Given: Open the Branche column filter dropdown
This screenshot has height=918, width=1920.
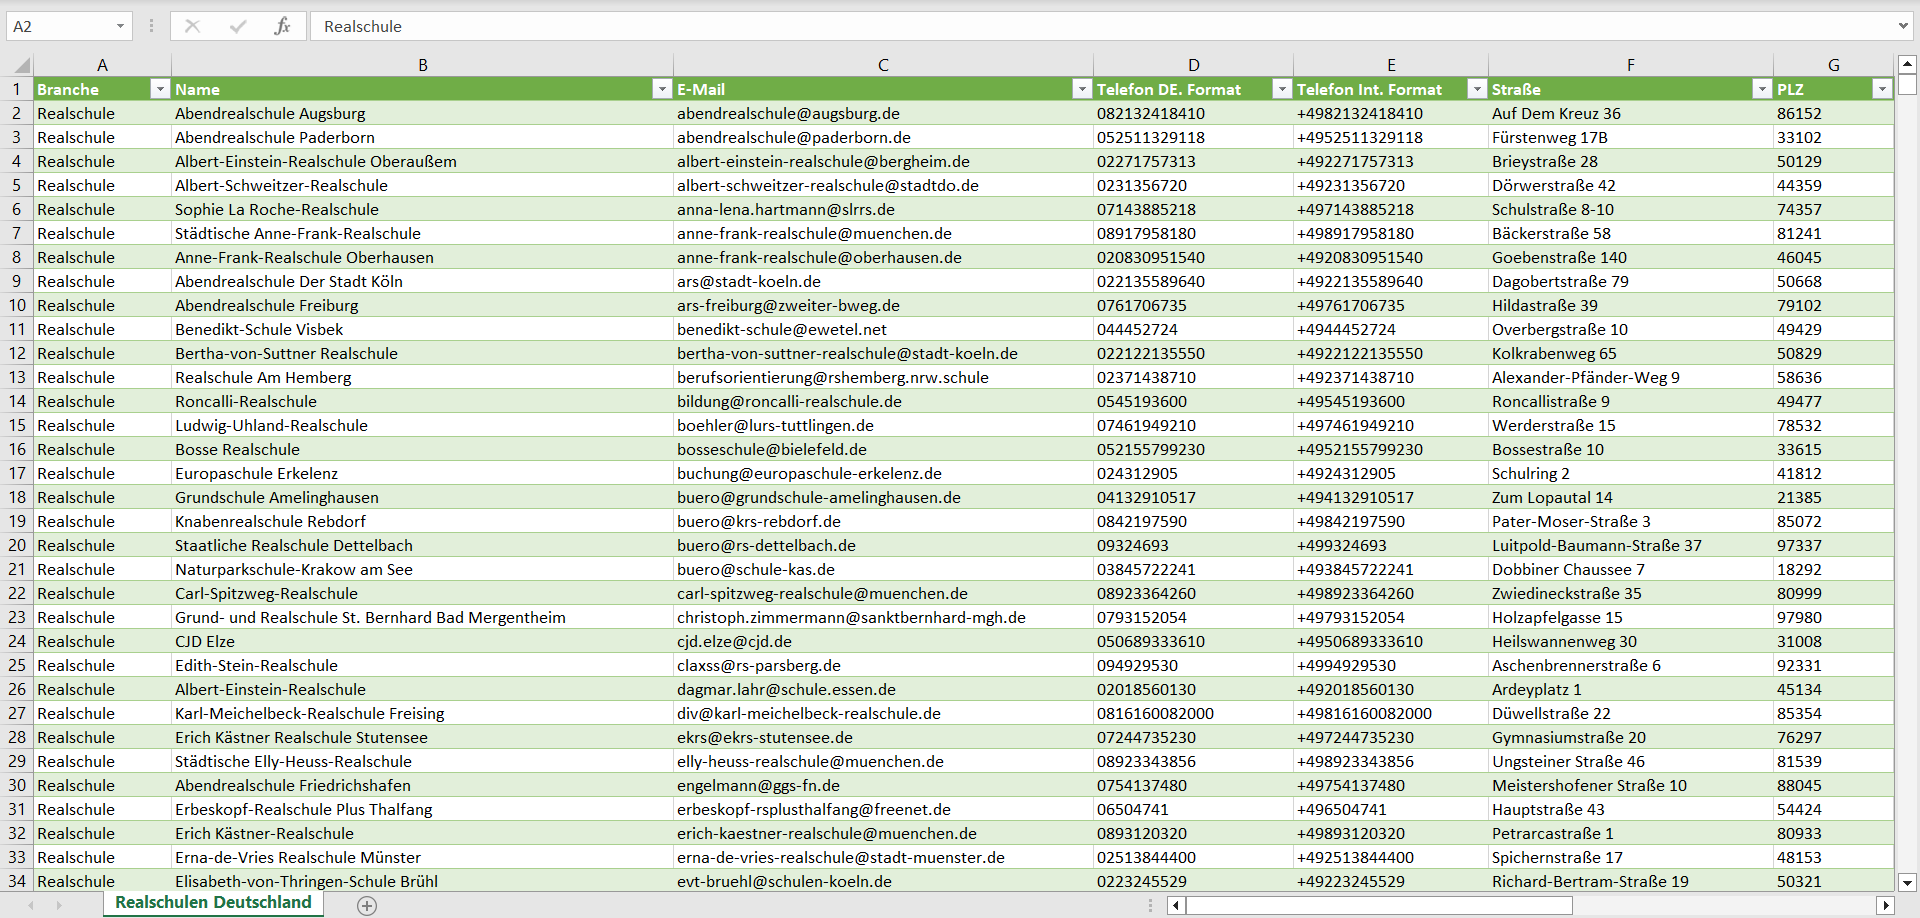Looking at the screenshot, I should click(159, 89).
